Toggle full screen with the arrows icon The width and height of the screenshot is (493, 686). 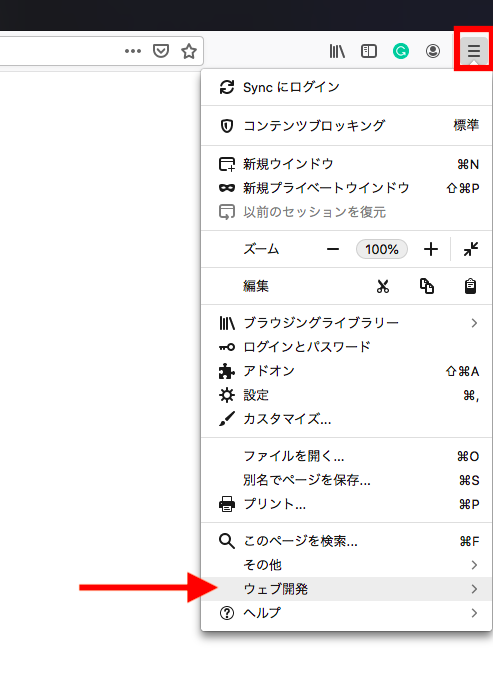tap(471, 249)
